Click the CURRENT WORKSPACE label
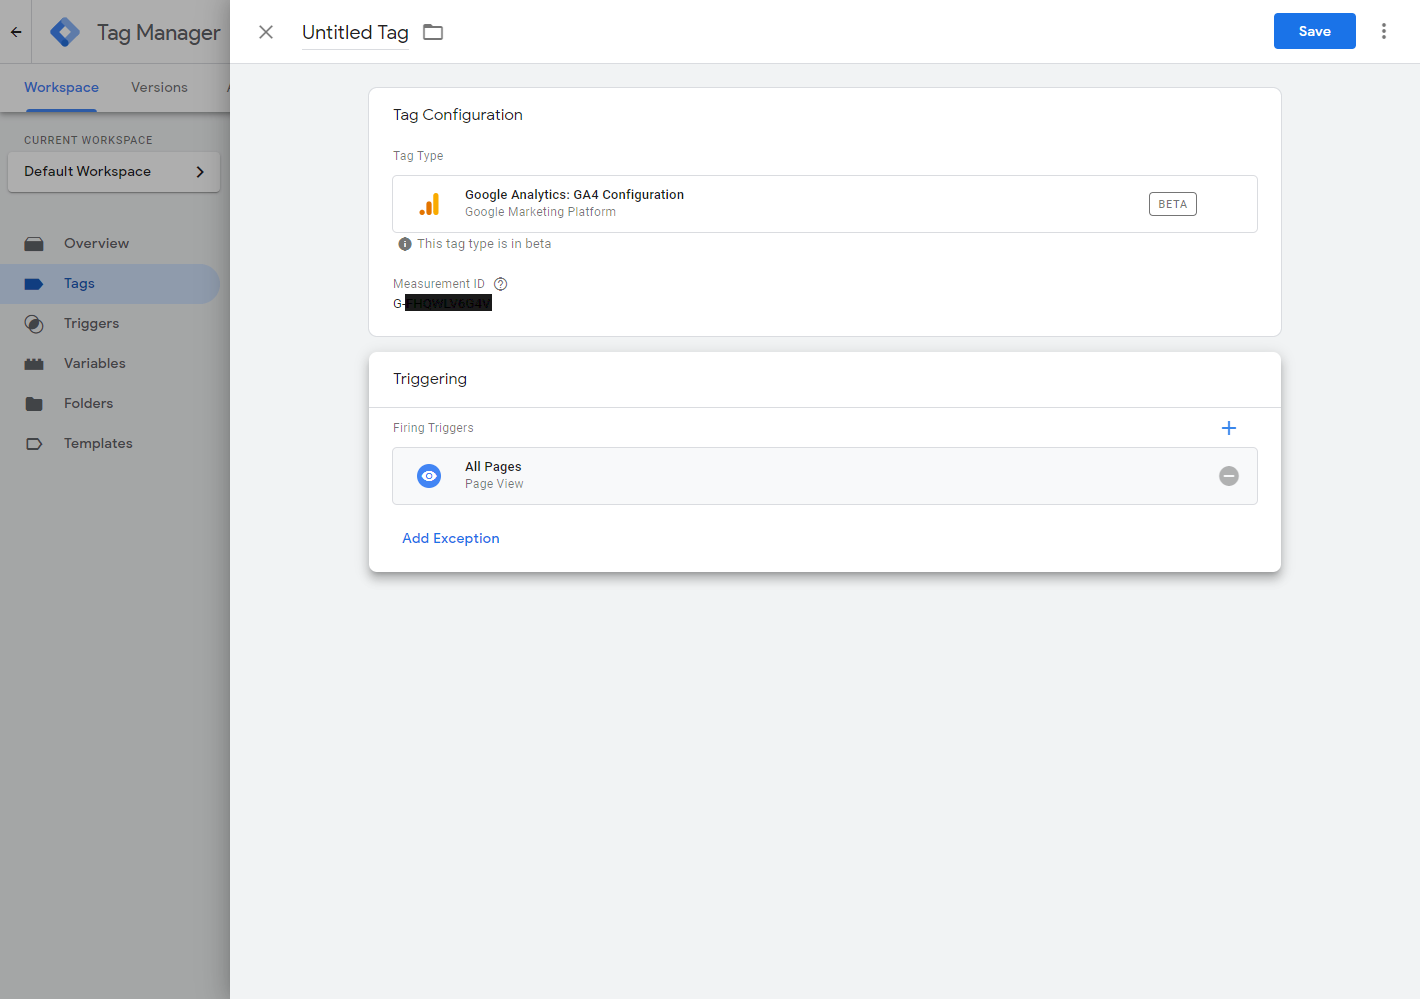 pyautogui.click(x=88, y=140)
